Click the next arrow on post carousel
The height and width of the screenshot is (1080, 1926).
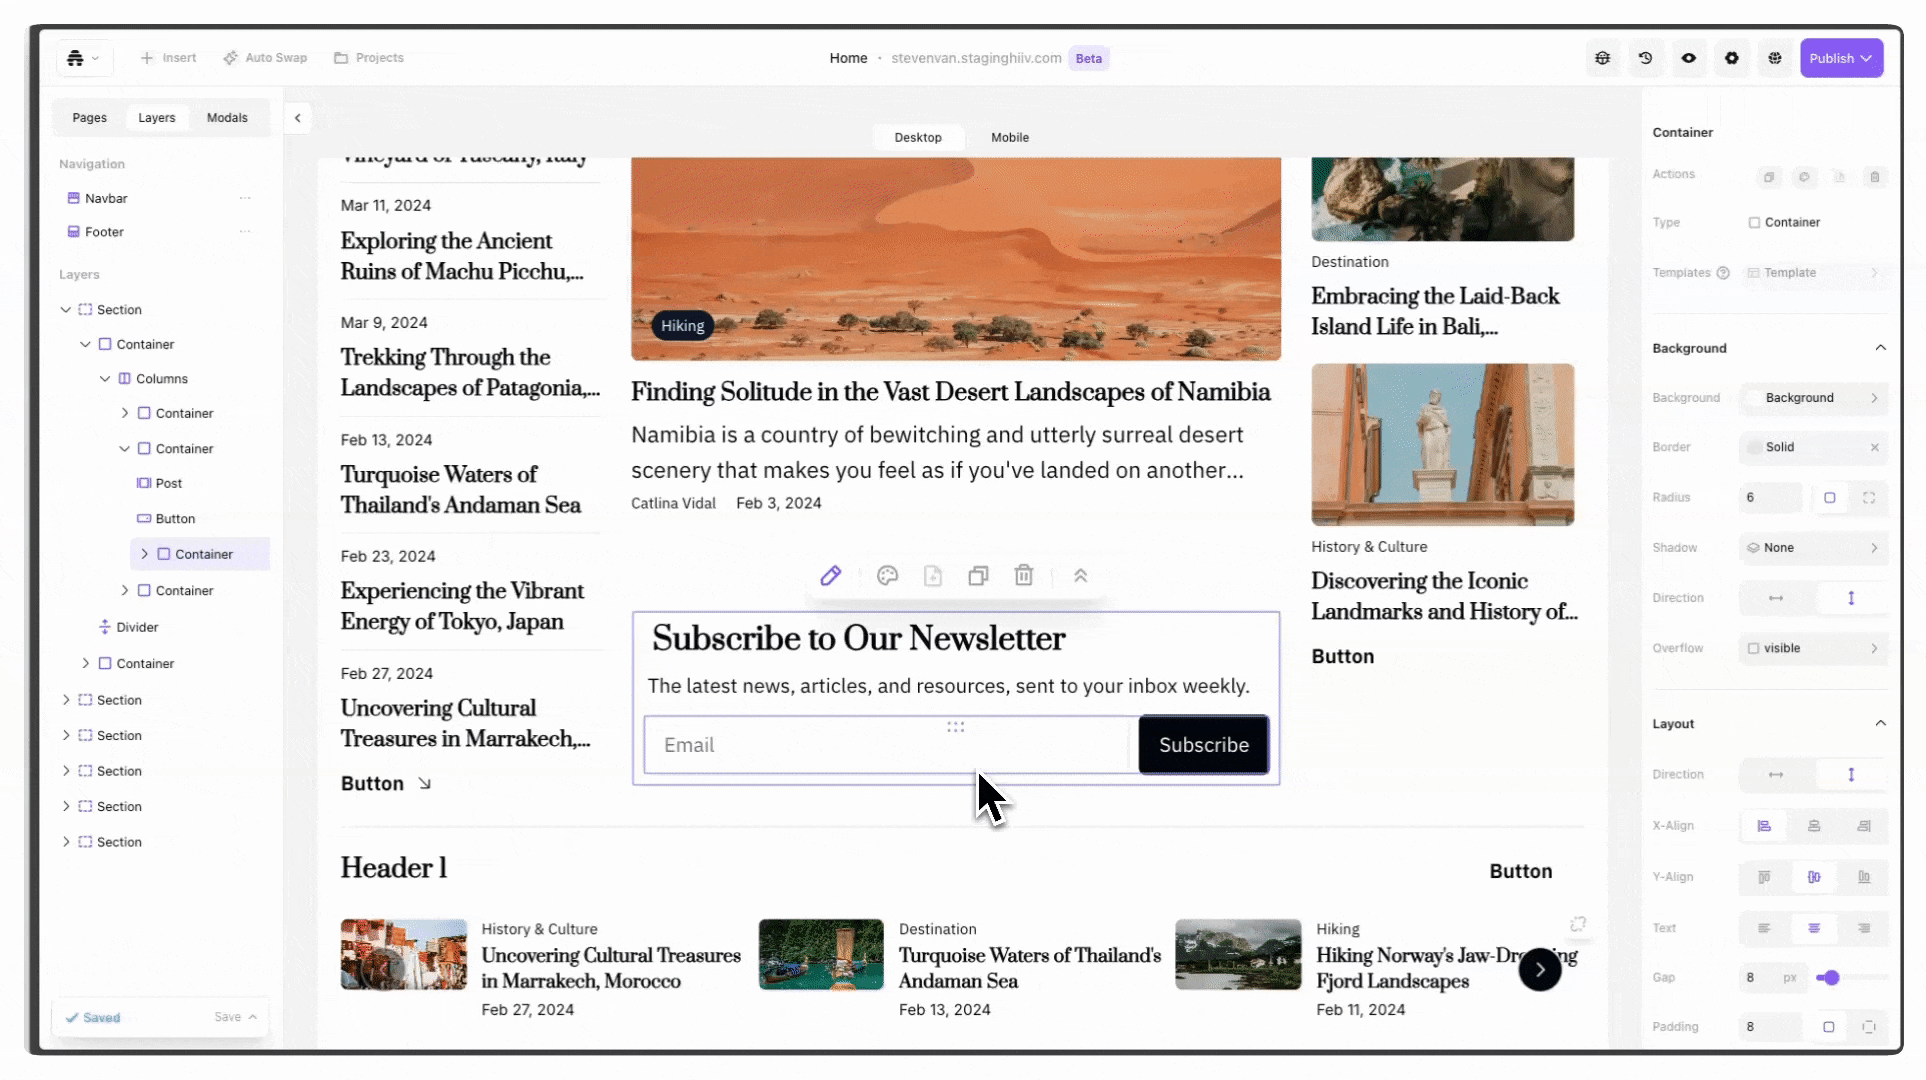(1540, 969)
